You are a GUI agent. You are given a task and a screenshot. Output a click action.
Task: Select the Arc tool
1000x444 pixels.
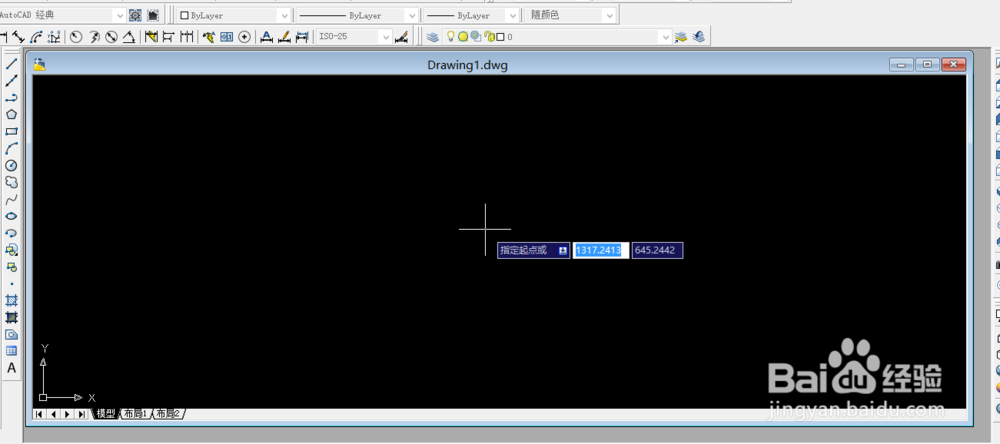click(x=11, y=149)
